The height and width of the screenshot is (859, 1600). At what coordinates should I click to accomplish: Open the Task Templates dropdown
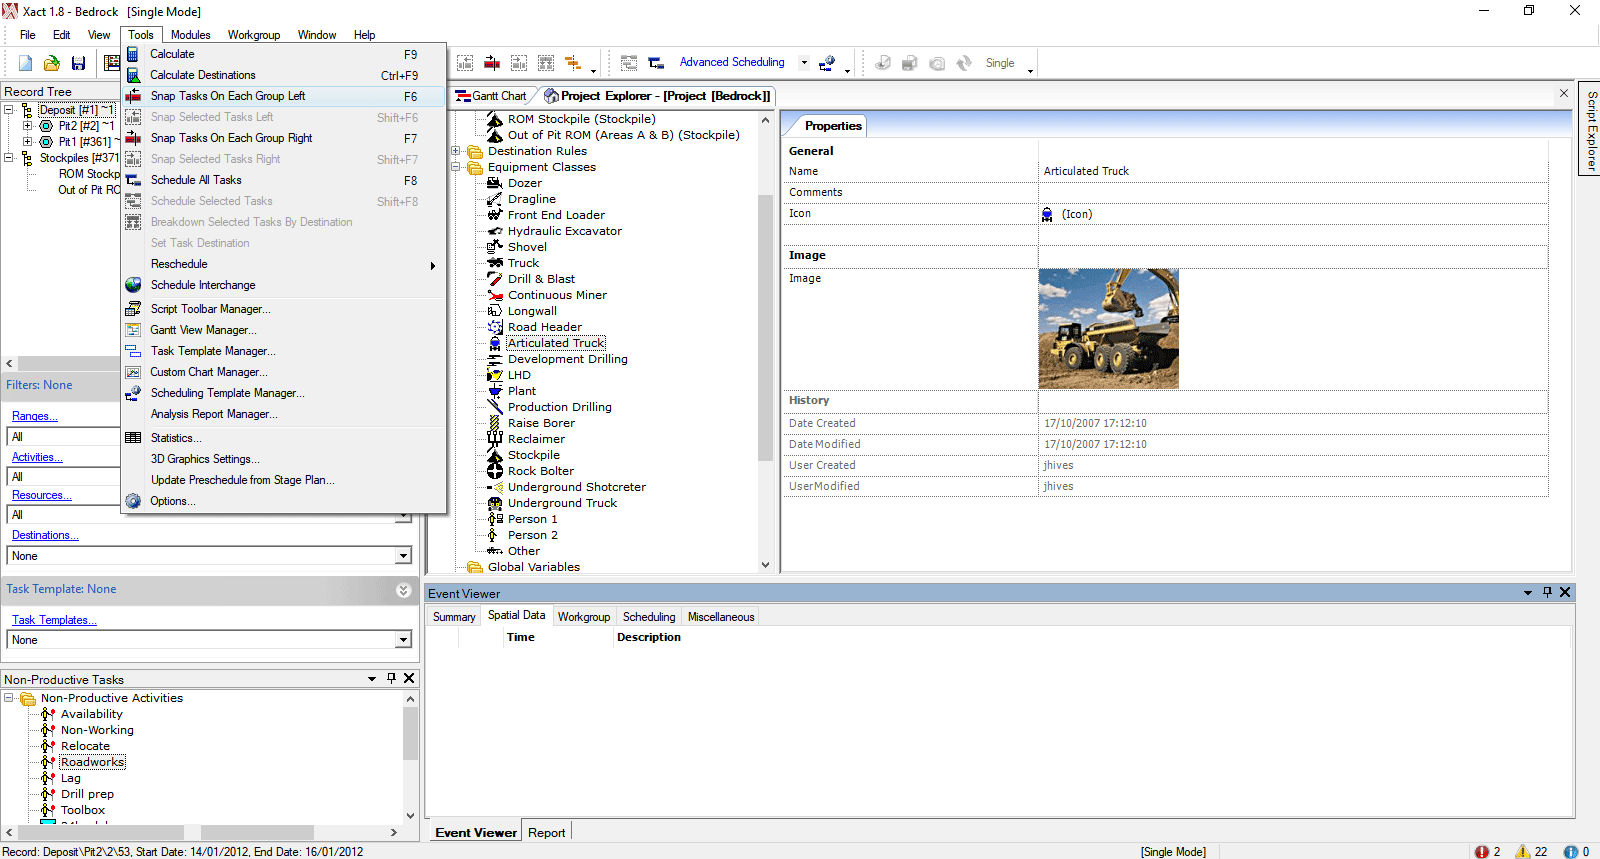click(403, 640)
